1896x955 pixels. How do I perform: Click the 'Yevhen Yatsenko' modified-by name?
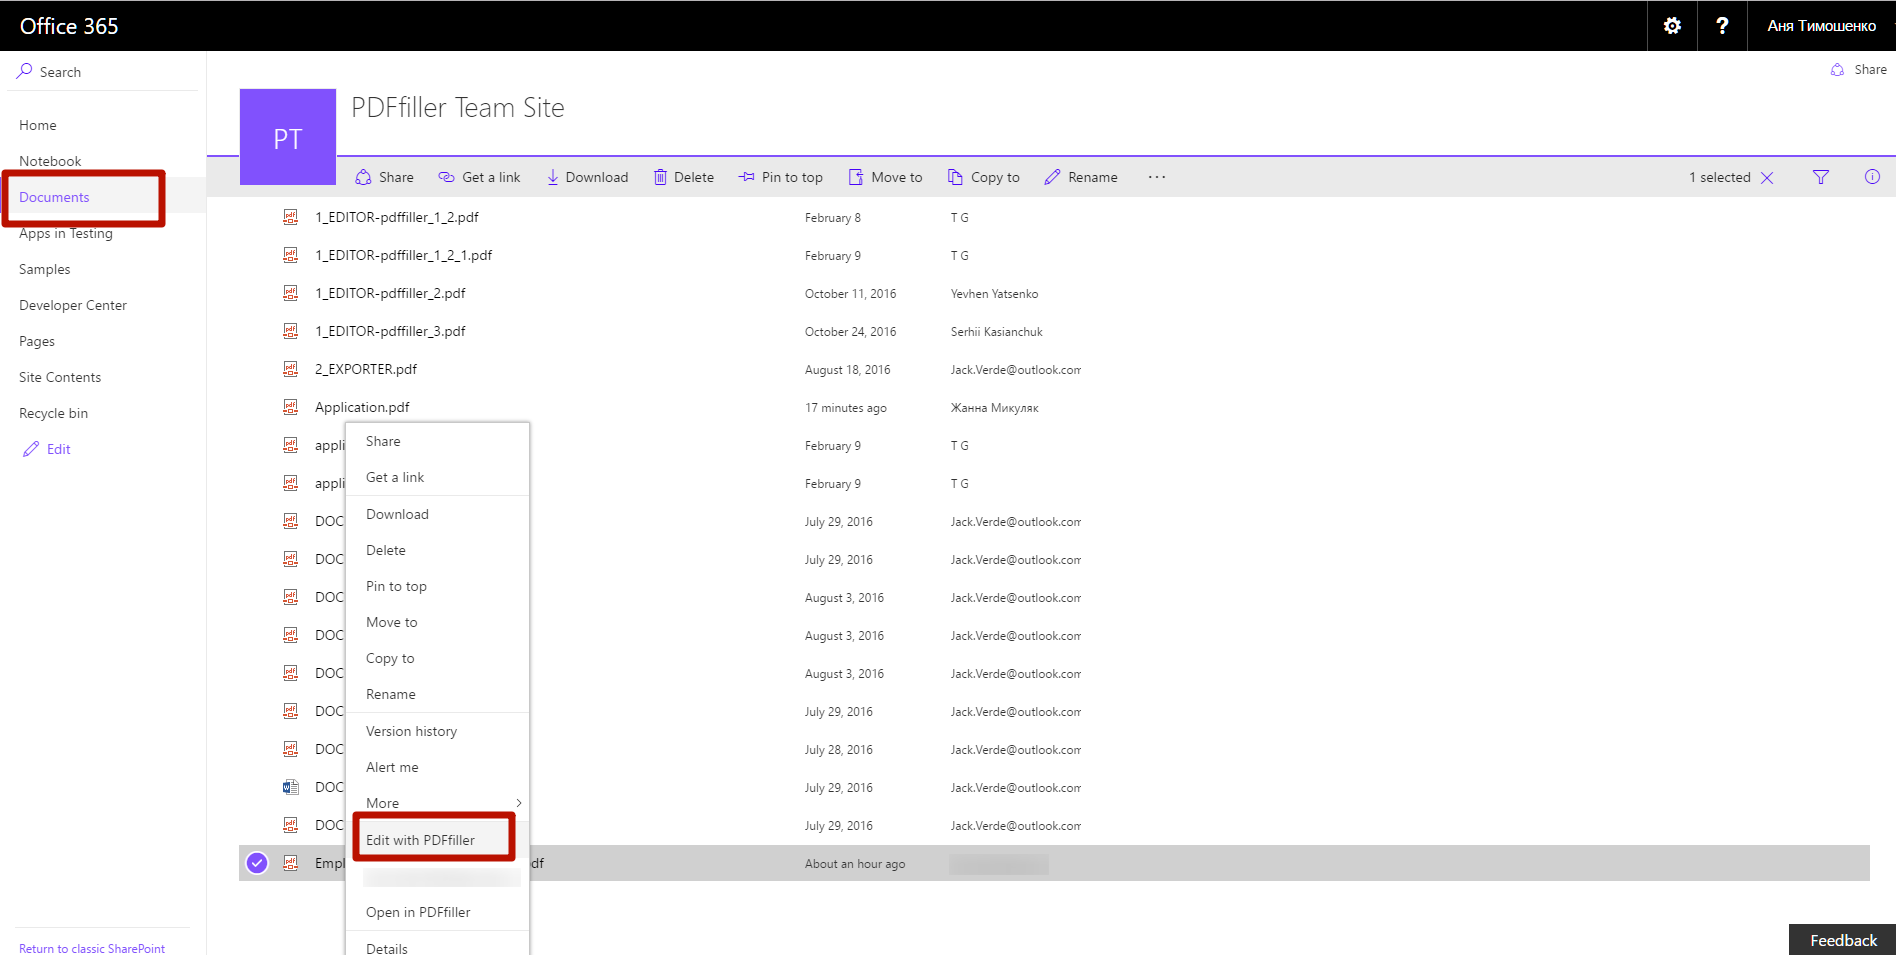tap(994, 294)
